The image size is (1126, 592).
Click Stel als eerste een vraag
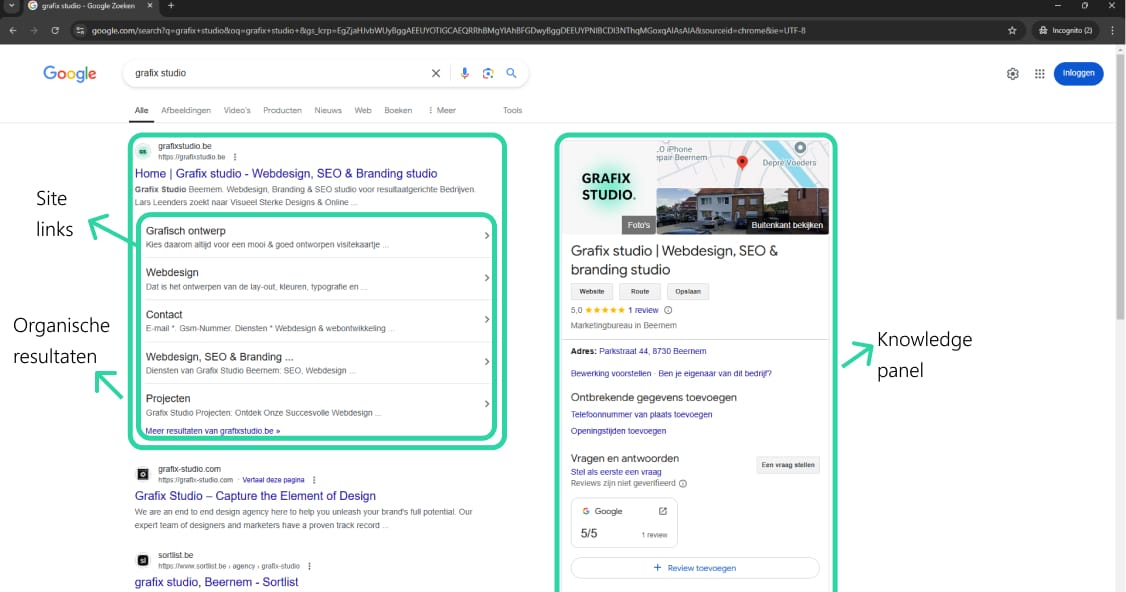[x=616, y=472]
